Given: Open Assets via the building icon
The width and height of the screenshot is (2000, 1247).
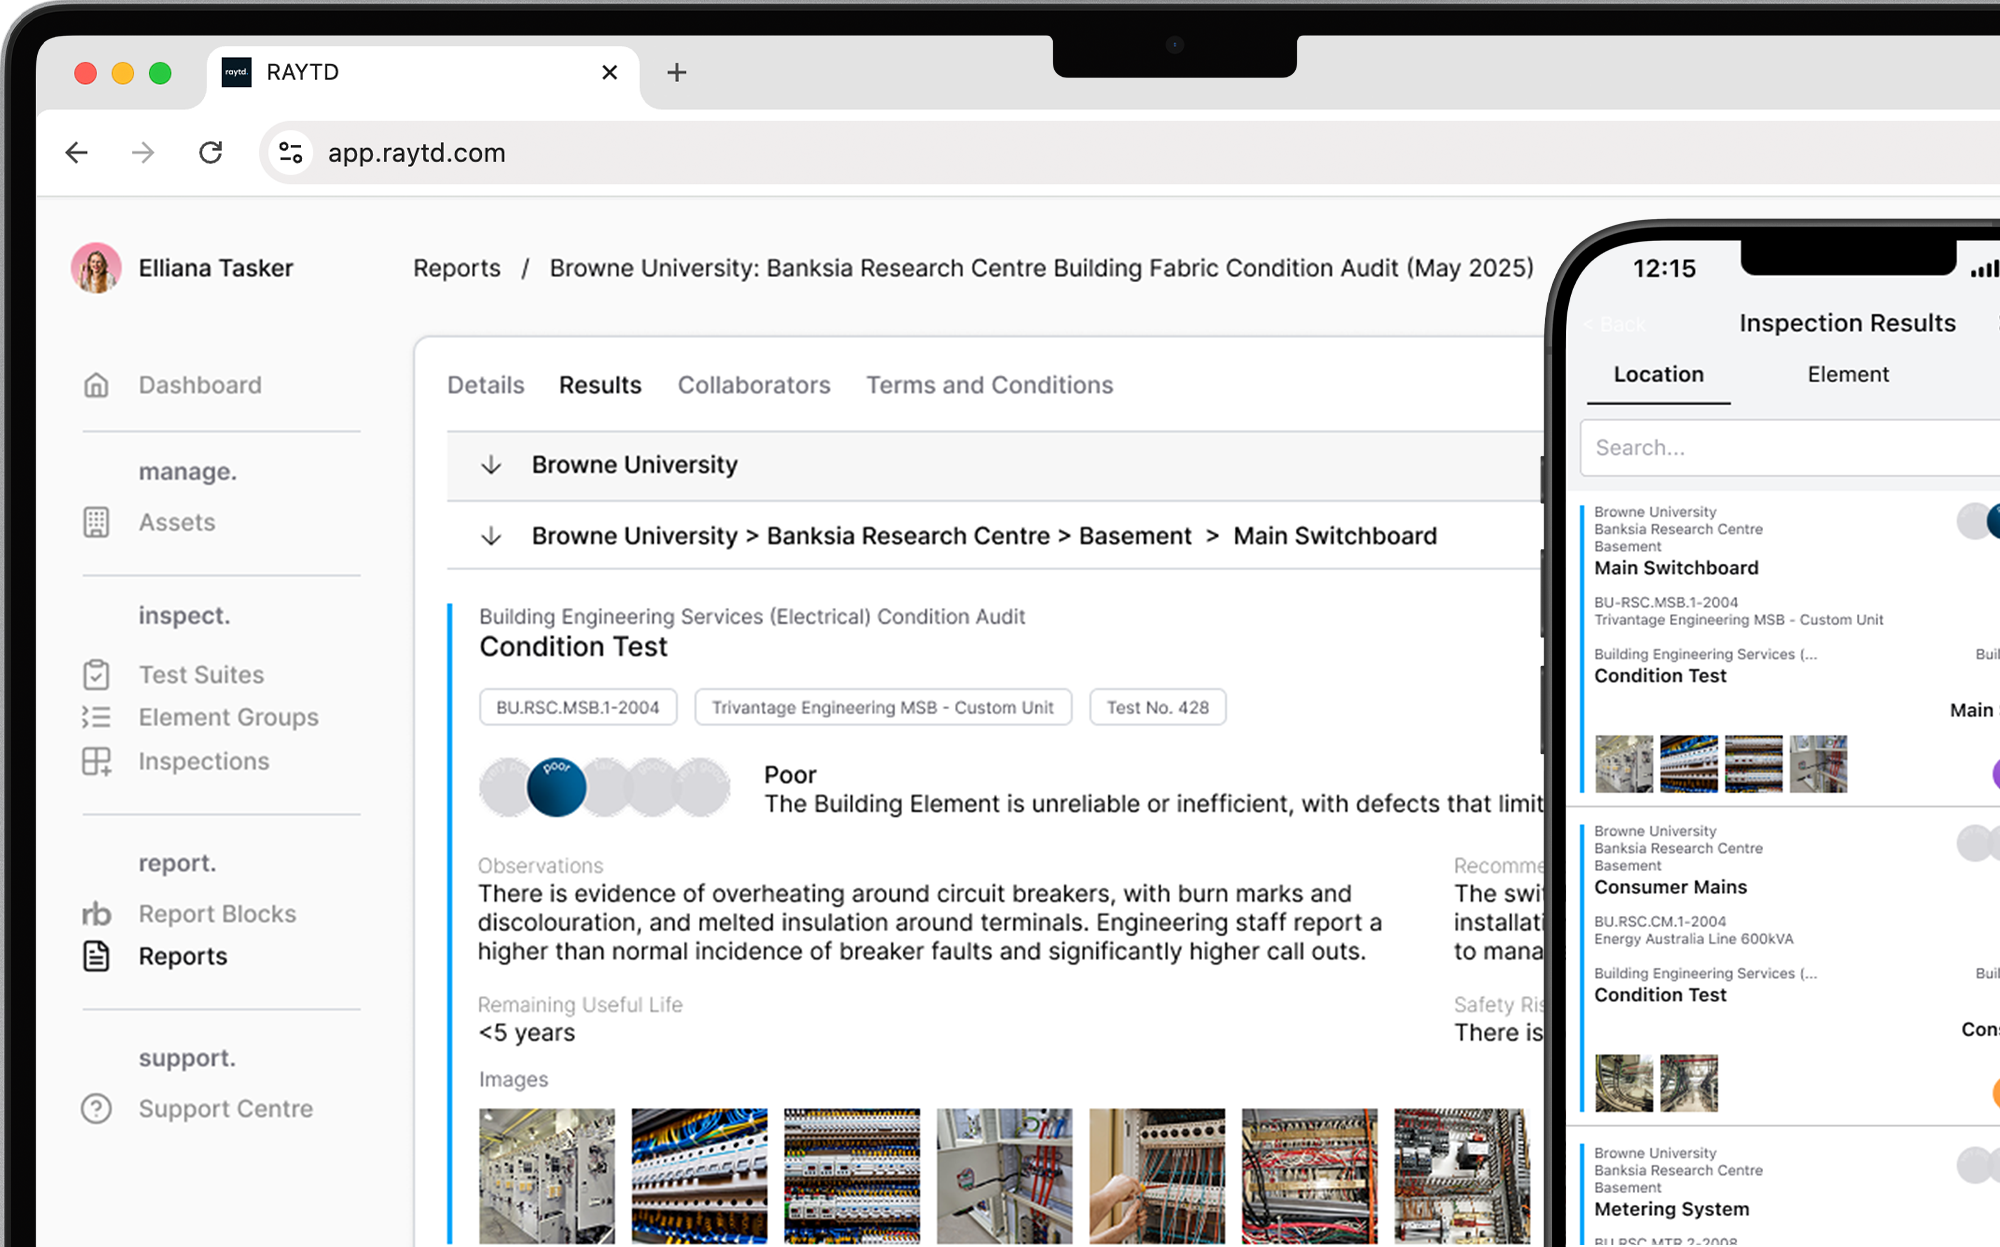Looking at the screenshot, I should click(96, 522).
